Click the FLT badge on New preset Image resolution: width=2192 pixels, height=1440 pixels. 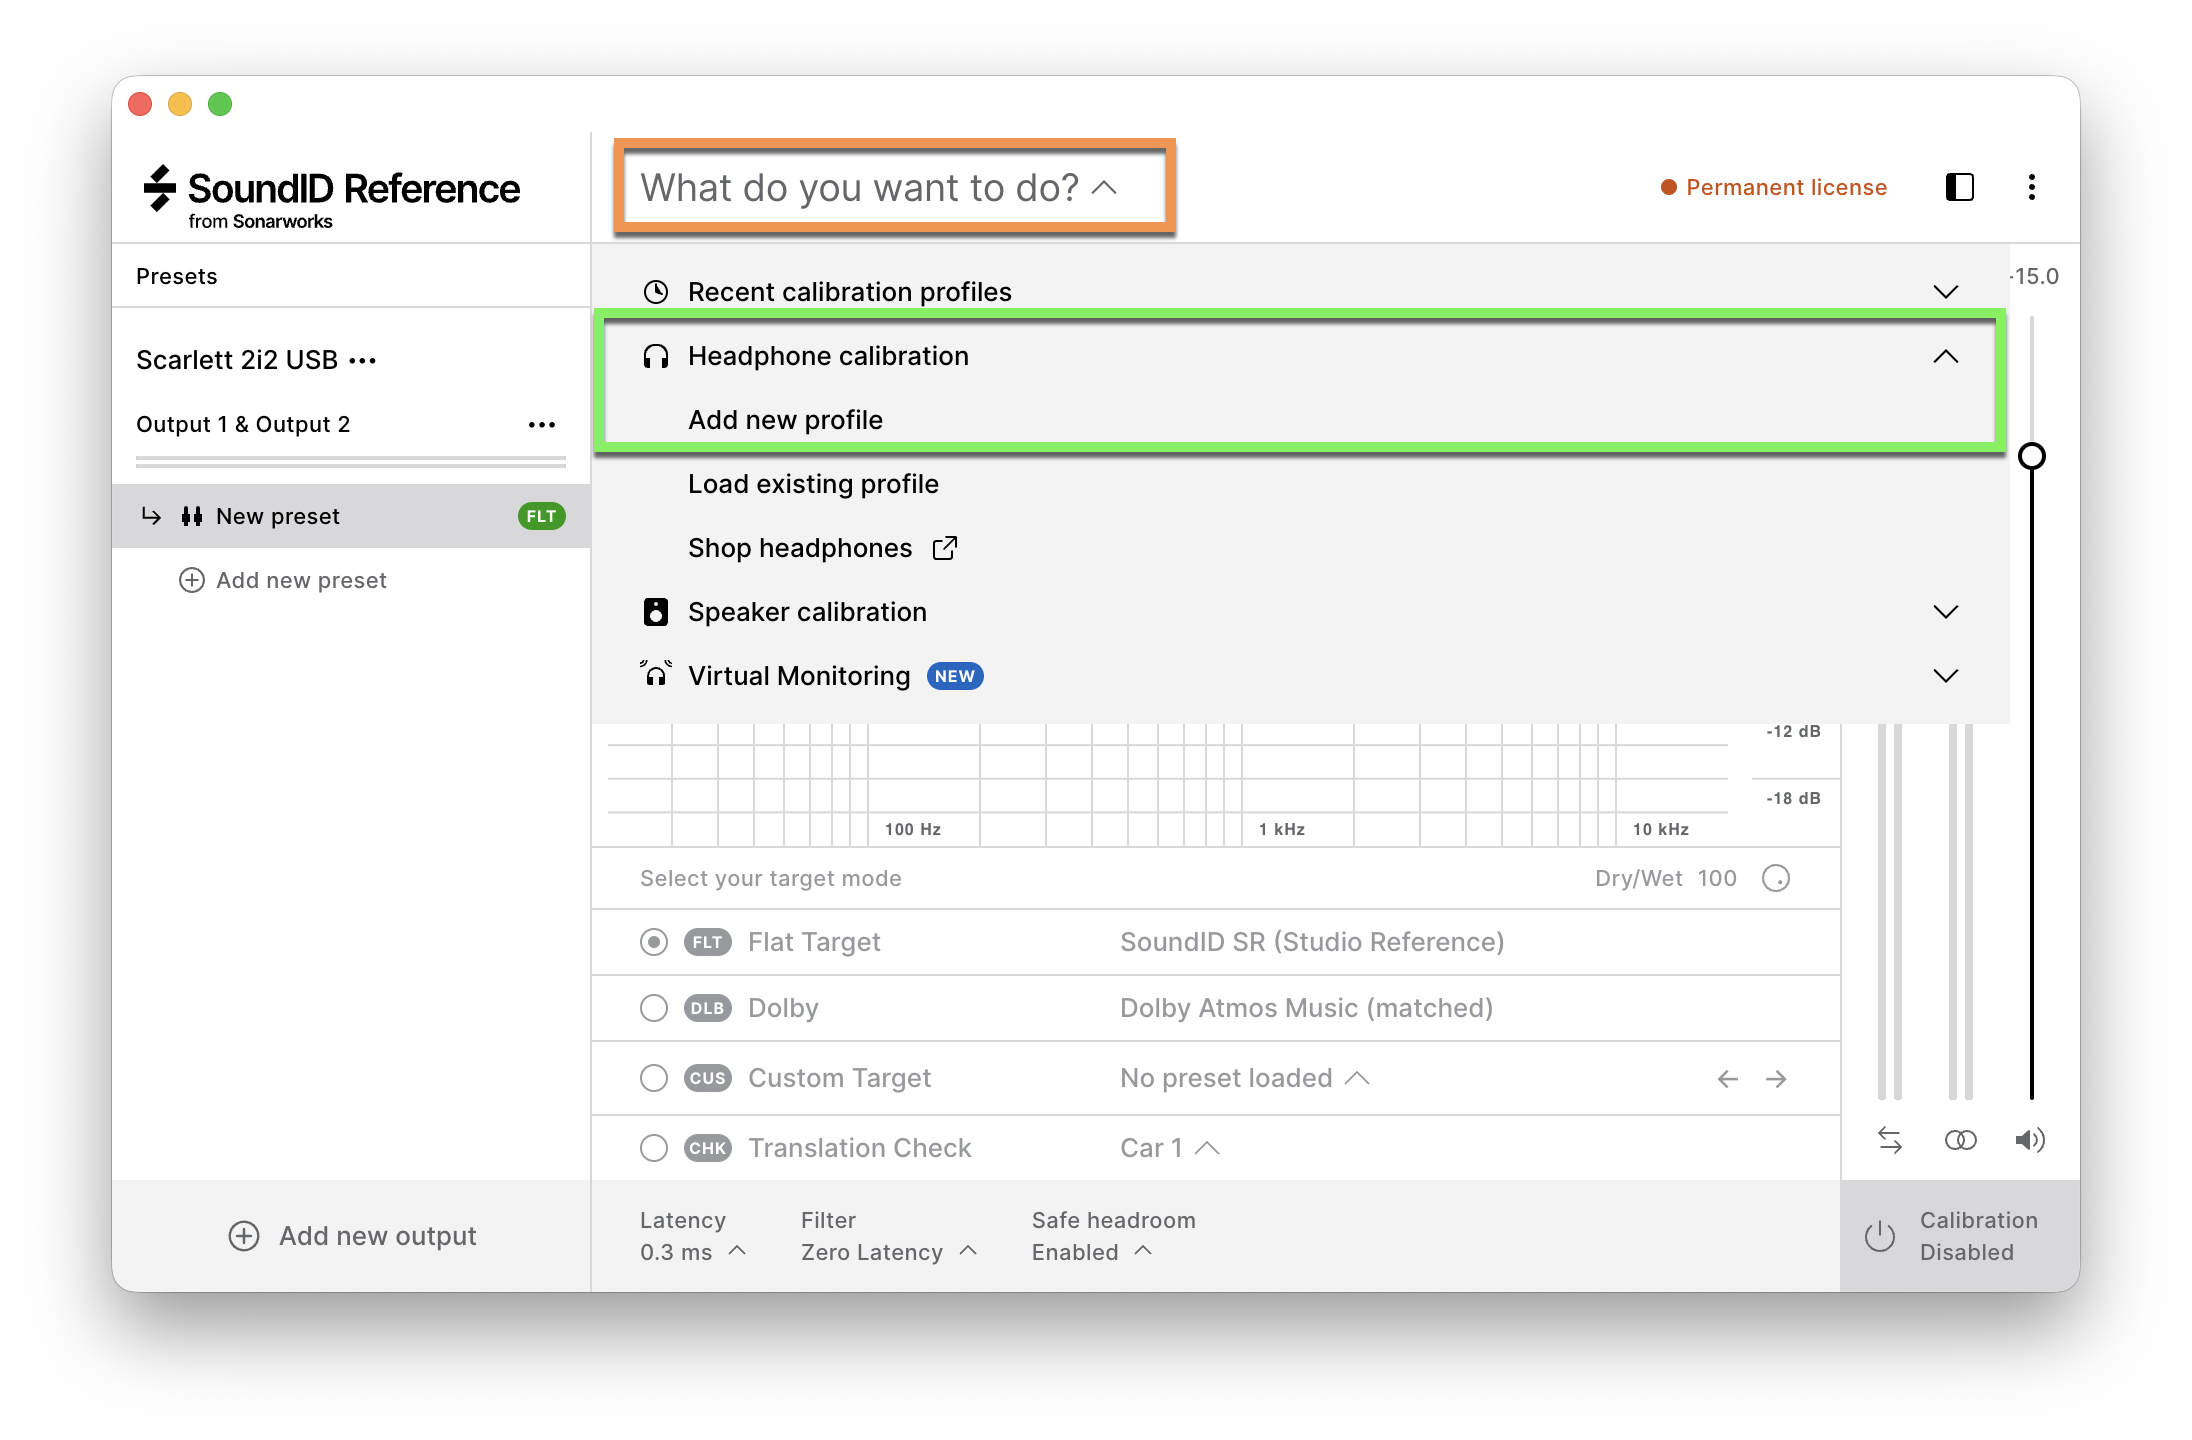coord(542,516)
